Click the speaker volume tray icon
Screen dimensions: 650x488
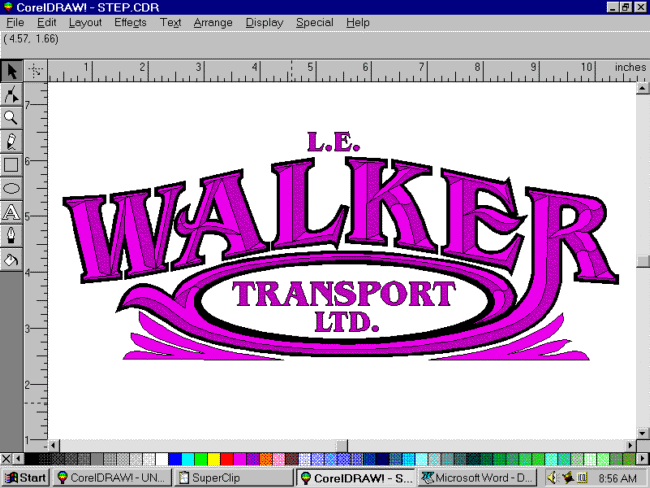[552, 478]
